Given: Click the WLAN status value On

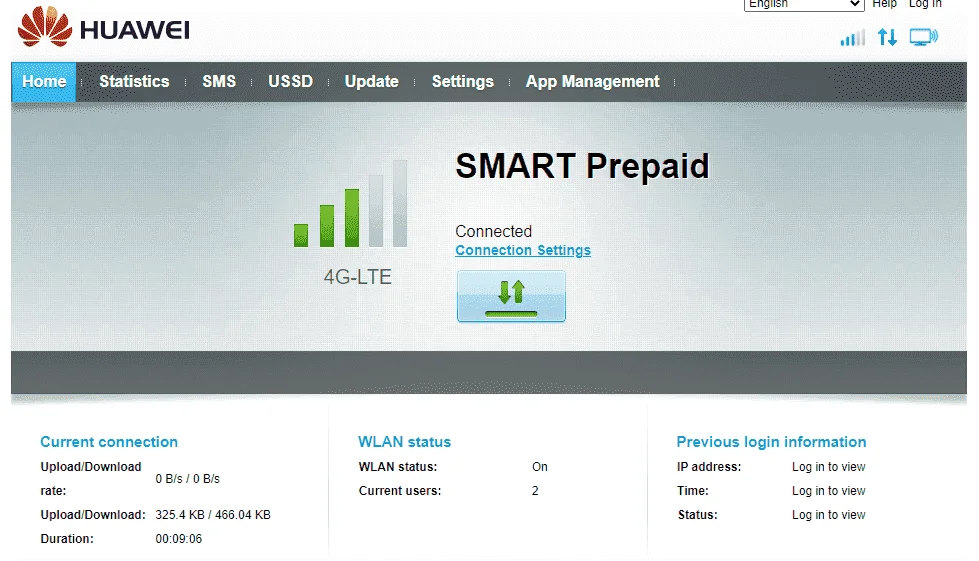Looking at the screenshot, I should tap(539, 467).
